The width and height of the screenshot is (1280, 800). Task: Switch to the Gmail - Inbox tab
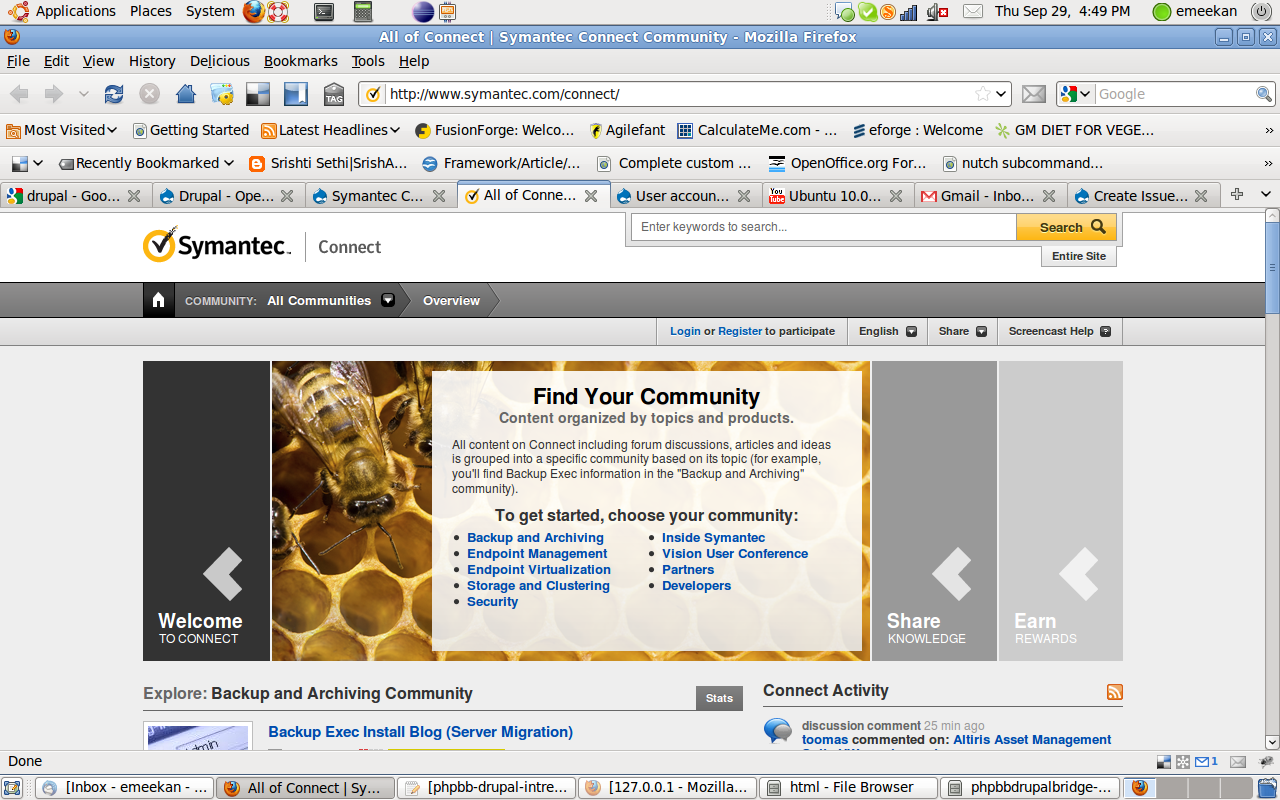[990, 195]
